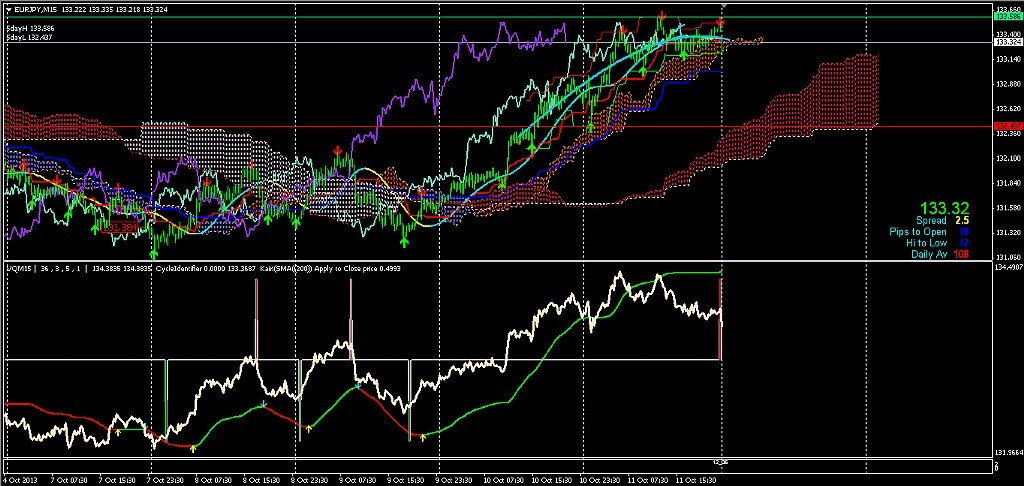Viewport: 1024px width, 486px height.
Task: Click the red 132.487 price axis tag
Action: coord(1007,125)
